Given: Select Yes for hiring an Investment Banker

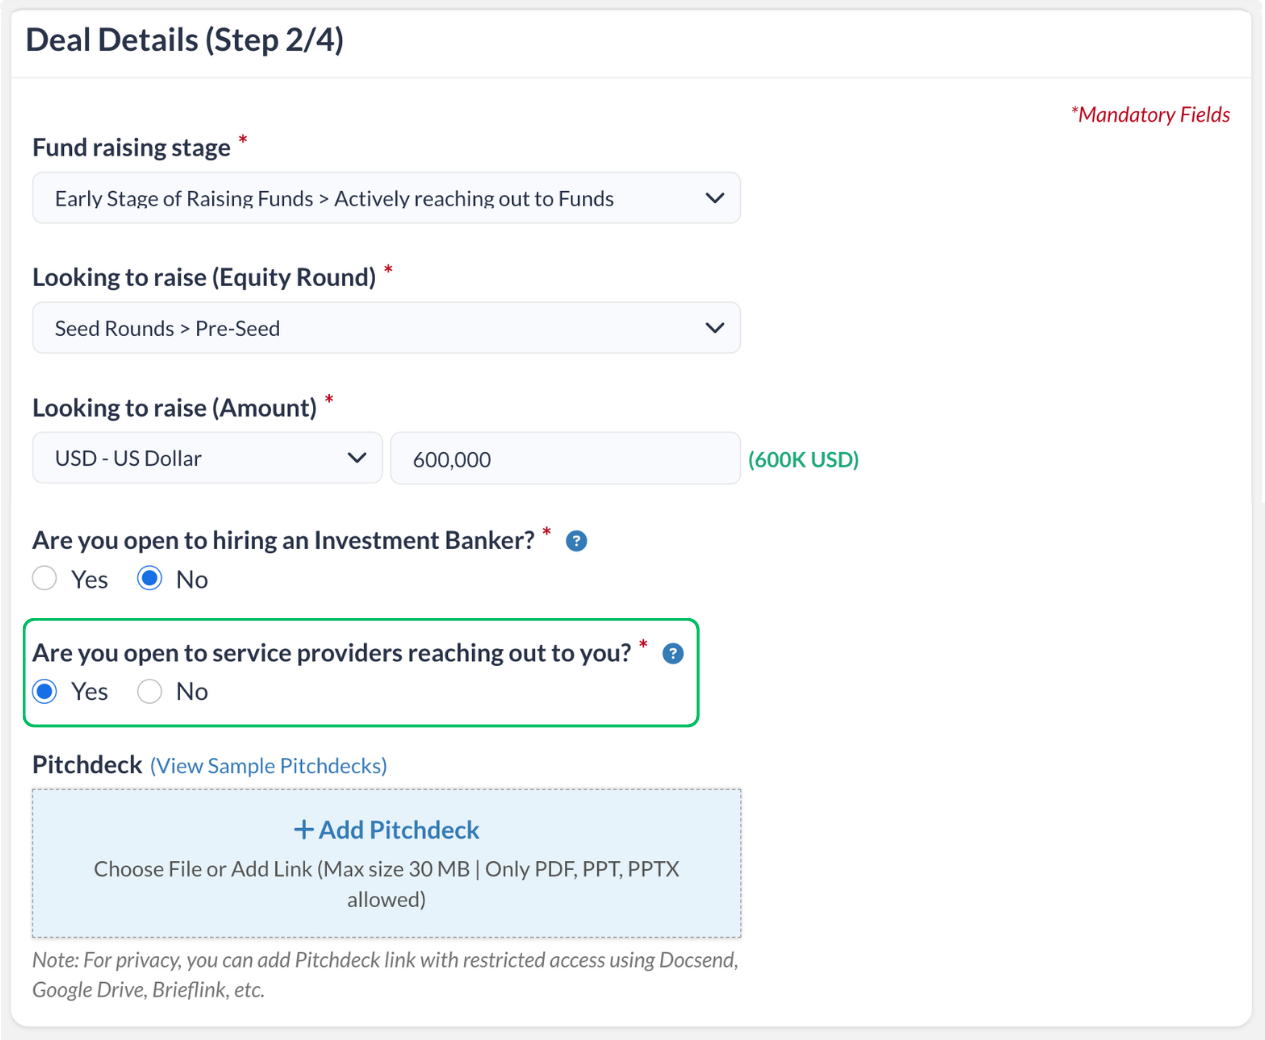Looking at the screenshot, I should [45, 579].
